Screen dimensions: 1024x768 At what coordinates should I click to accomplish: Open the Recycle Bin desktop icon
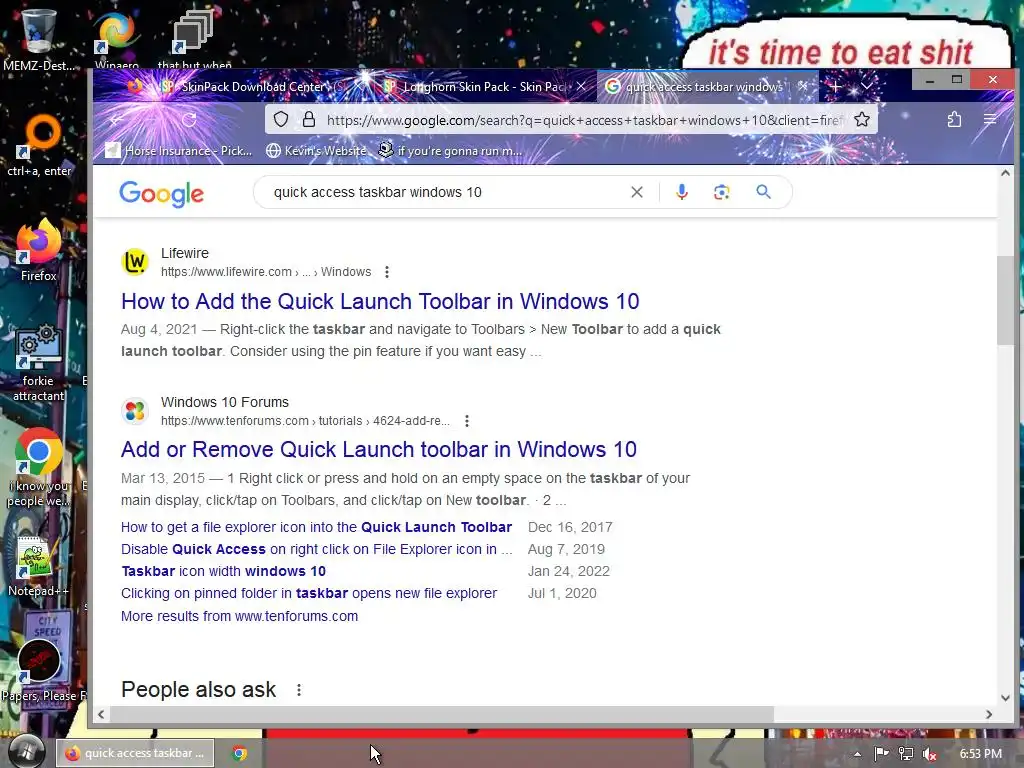(38, 39)
